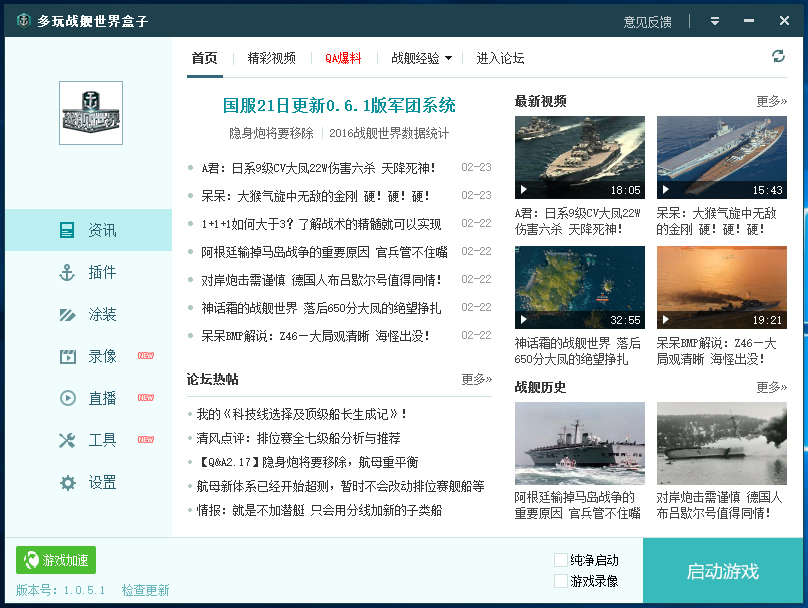This screenshot has width=808, height=608.
Task: Toggle the 游戏加速 switch
Action: tap(54, 560)
